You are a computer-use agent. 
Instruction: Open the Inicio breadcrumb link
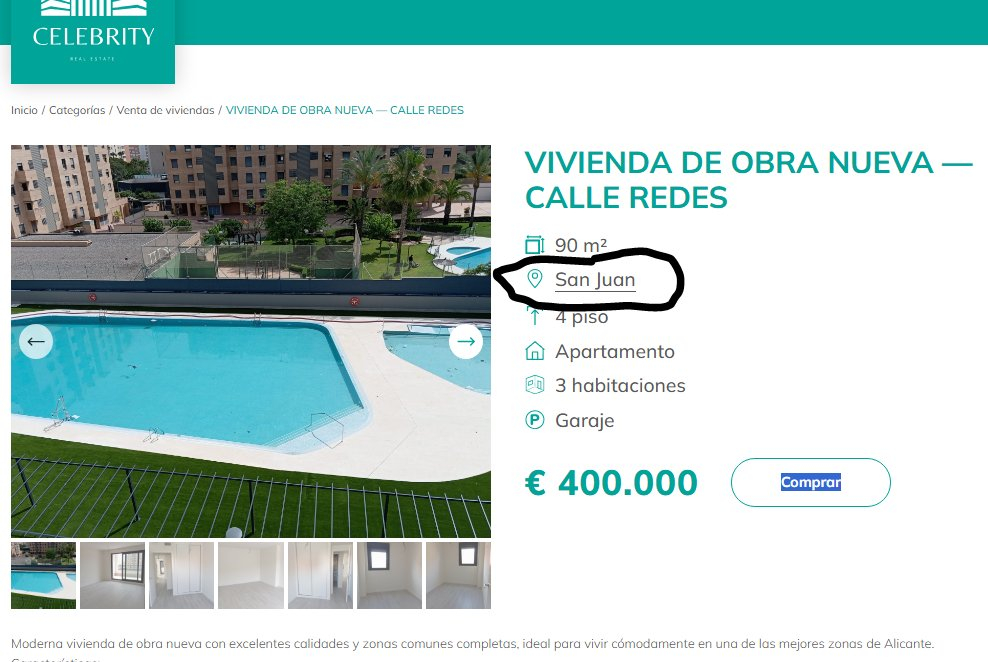[24, 110]
